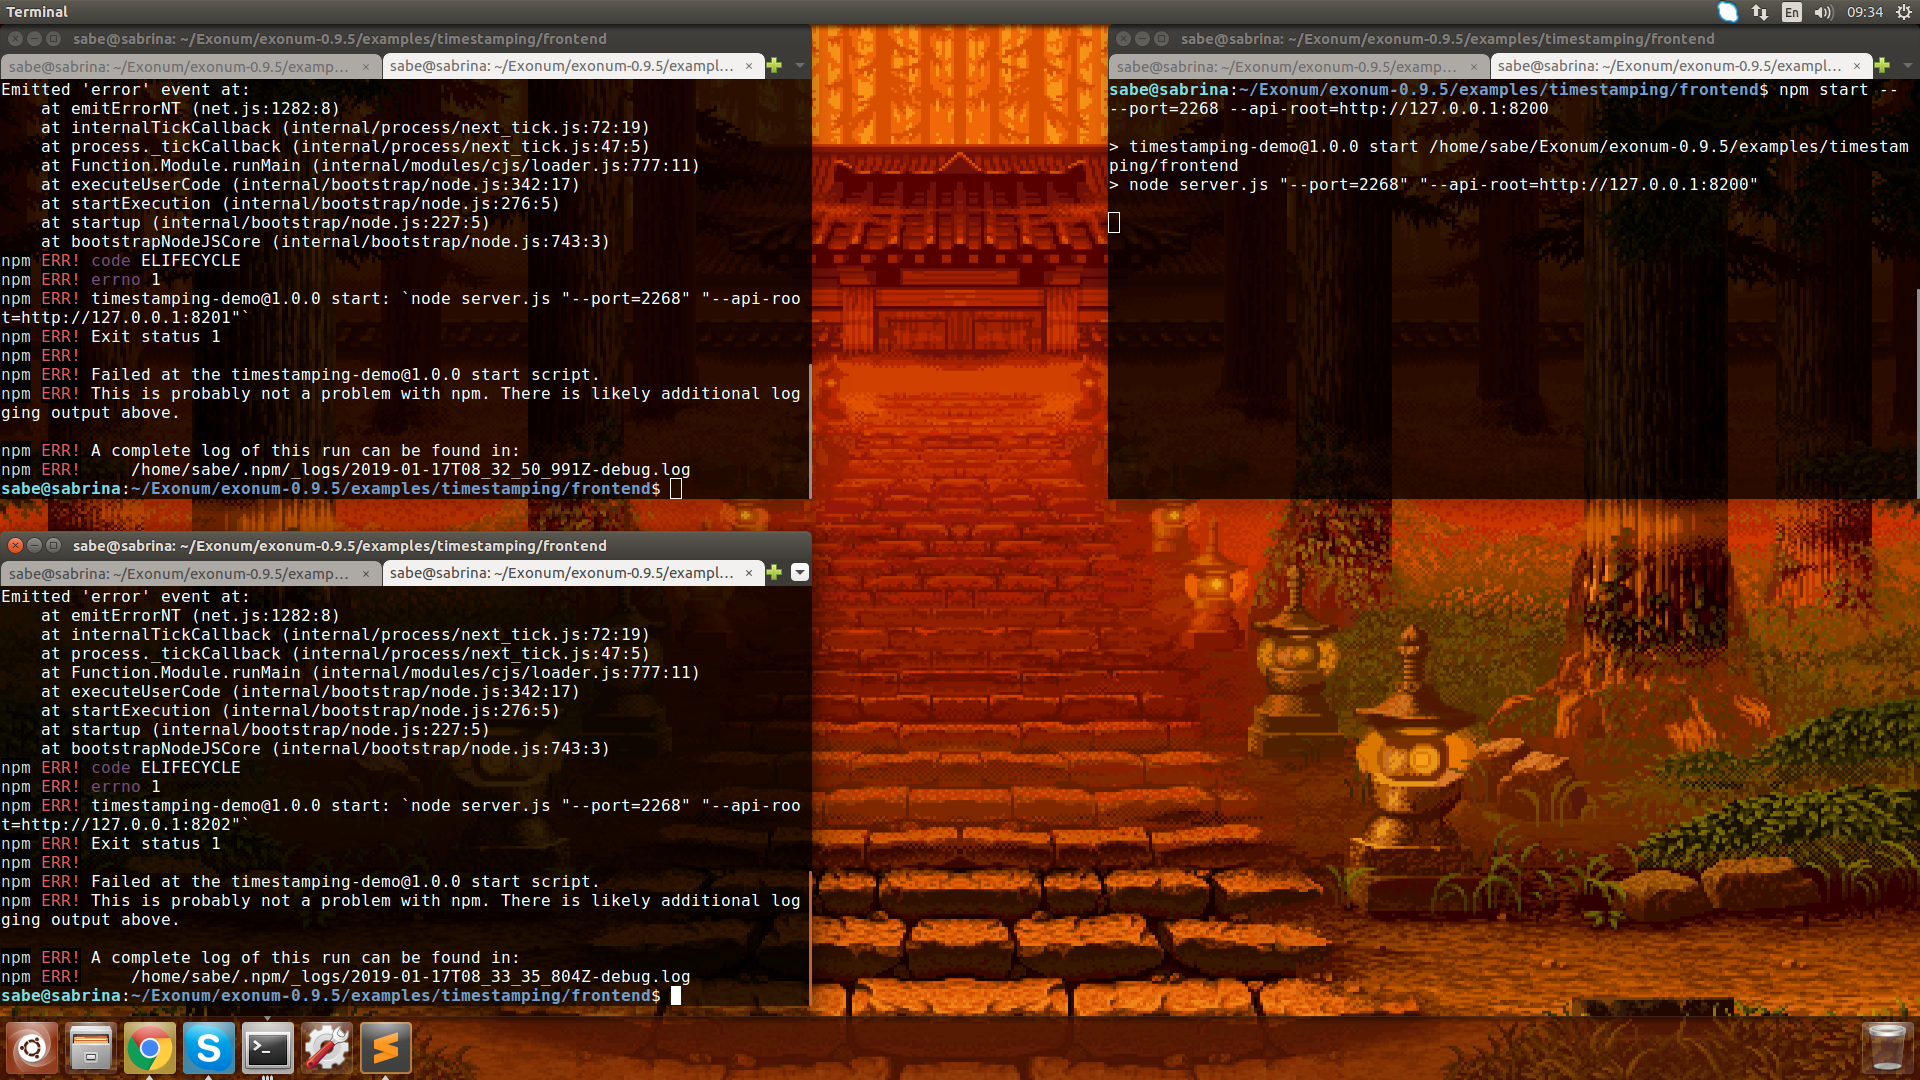Click the green plus to add a terminal tab

coord(775,66)
